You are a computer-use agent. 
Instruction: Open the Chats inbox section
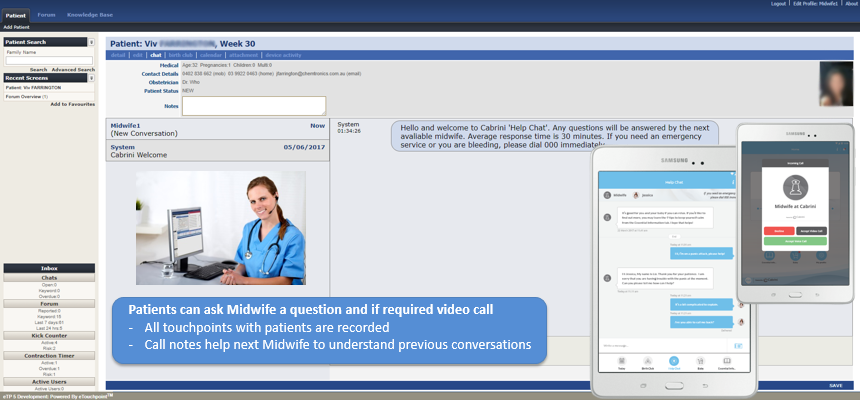[x=49, y=278]
